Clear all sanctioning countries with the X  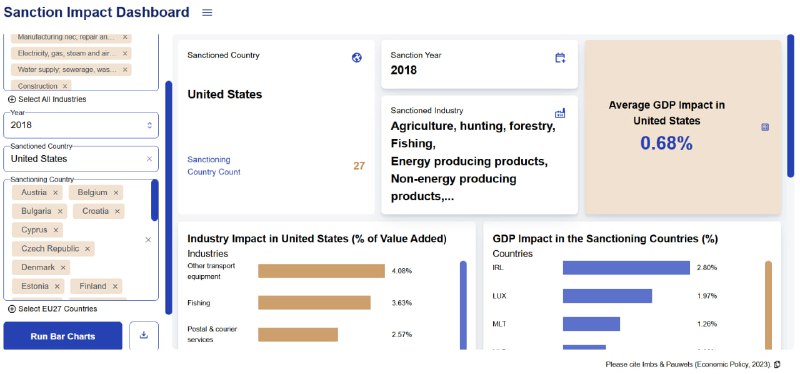(x=148, y=239)
